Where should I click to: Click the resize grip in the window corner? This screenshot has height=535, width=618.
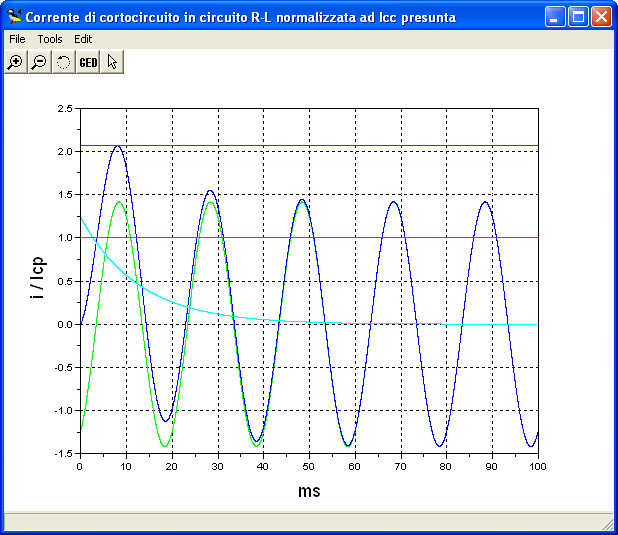point(608,525)
